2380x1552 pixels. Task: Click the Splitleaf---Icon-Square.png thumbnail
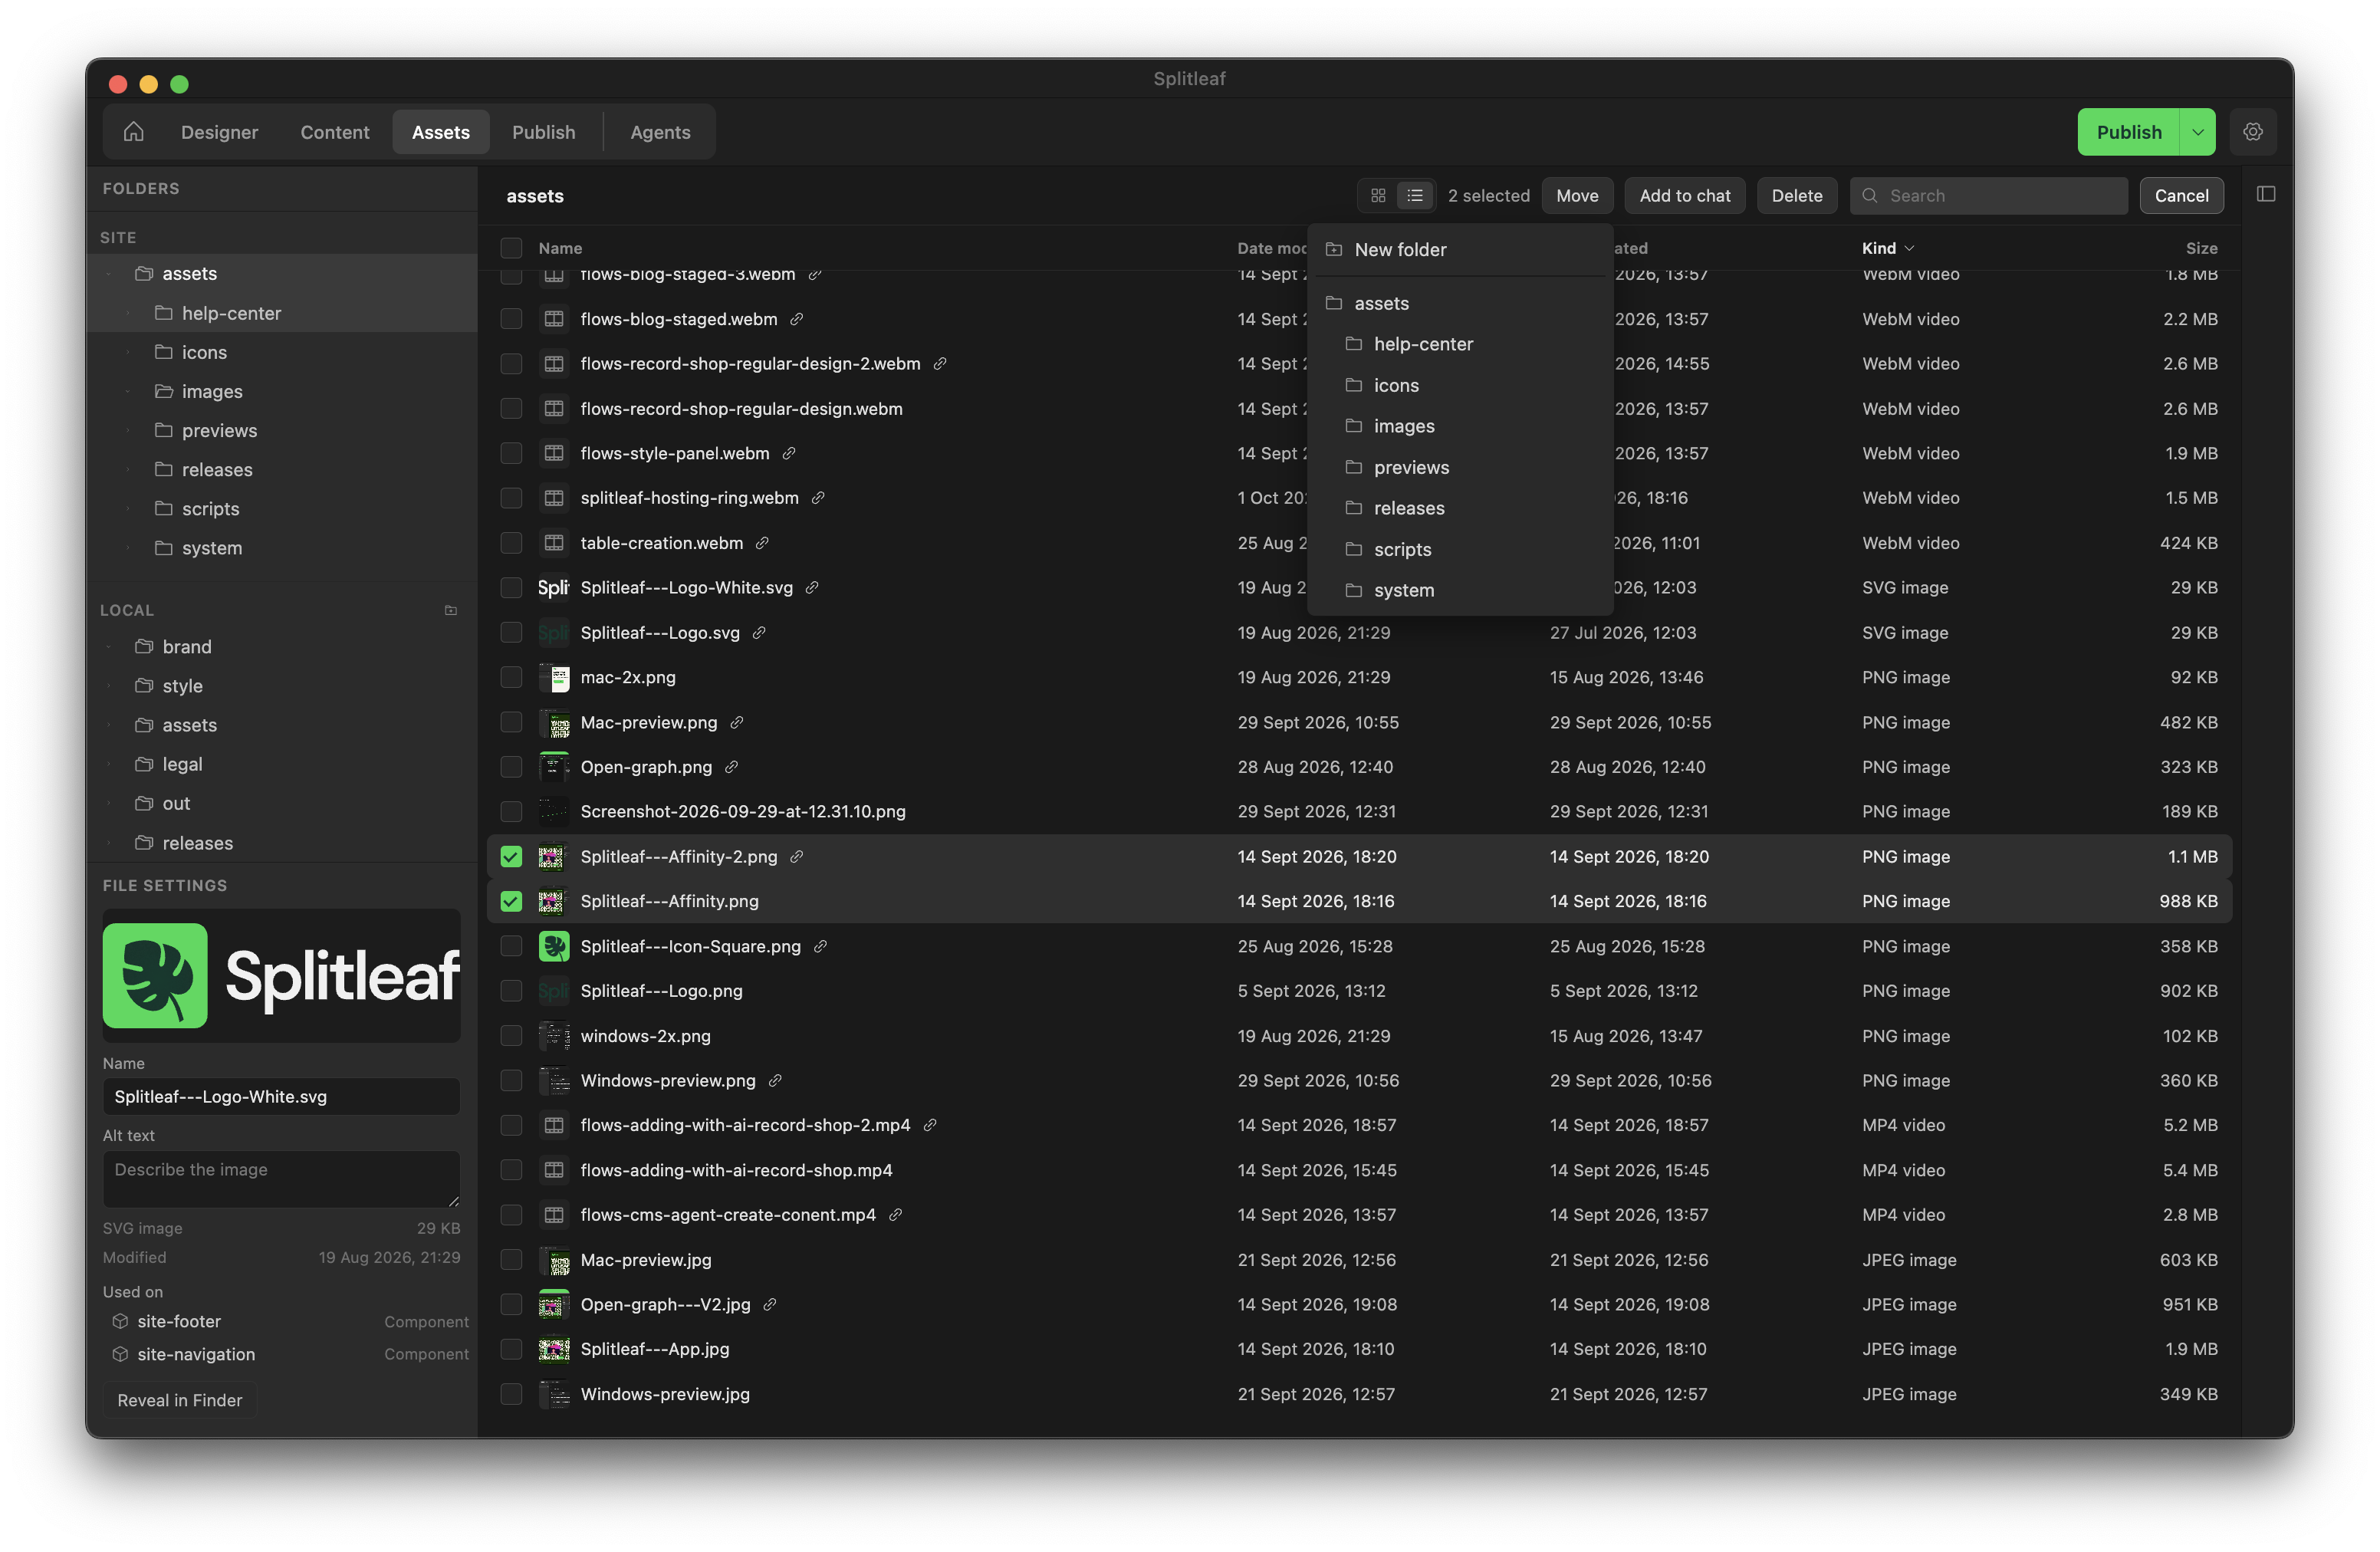pyautogui.click(x=554, y=946)
